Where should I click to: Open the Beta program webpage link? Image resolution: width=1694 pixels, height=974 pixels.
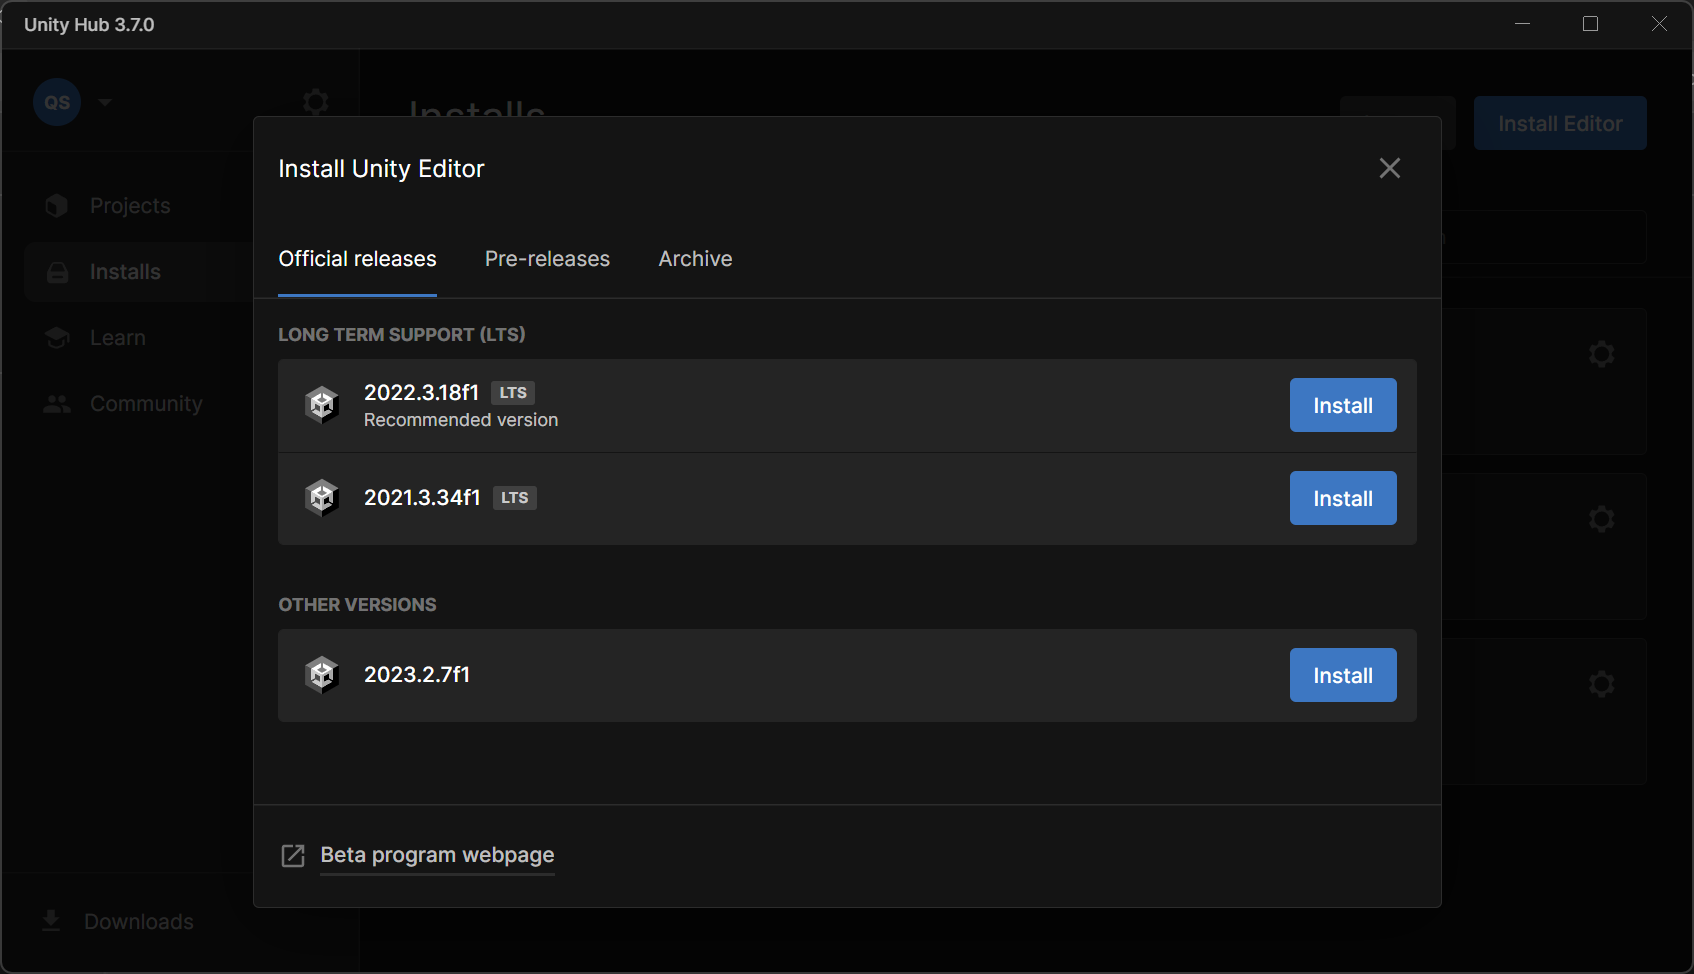tap(437, 855)
